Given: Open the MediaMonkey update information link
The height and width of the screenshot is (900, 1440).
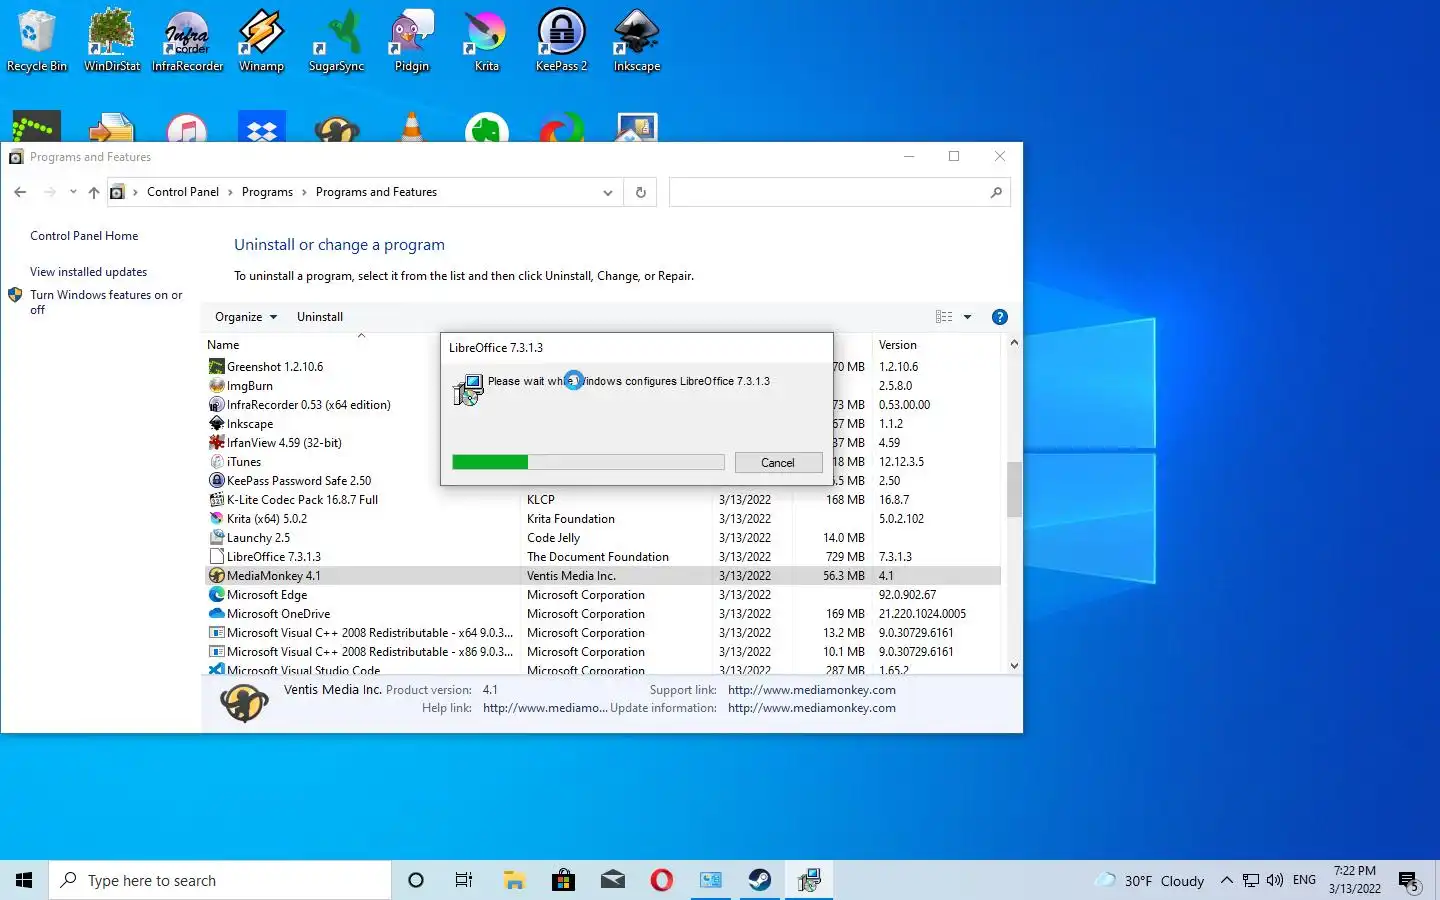Looking at the screenshot, I should pos(812,708).
